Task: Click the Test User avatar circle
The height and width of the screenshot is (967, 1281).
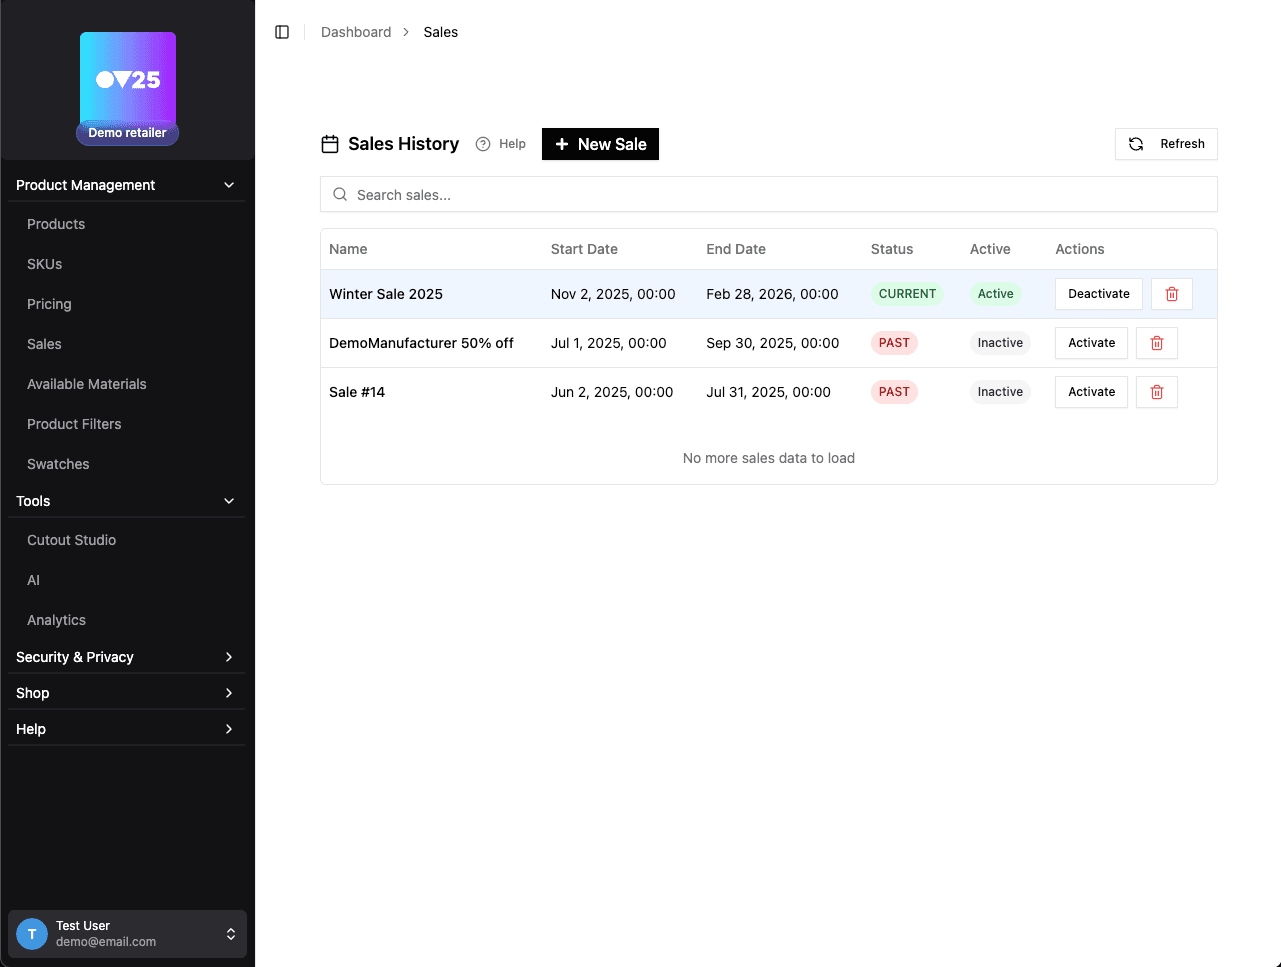Action: pyautogui.click(x=31, y=933)
